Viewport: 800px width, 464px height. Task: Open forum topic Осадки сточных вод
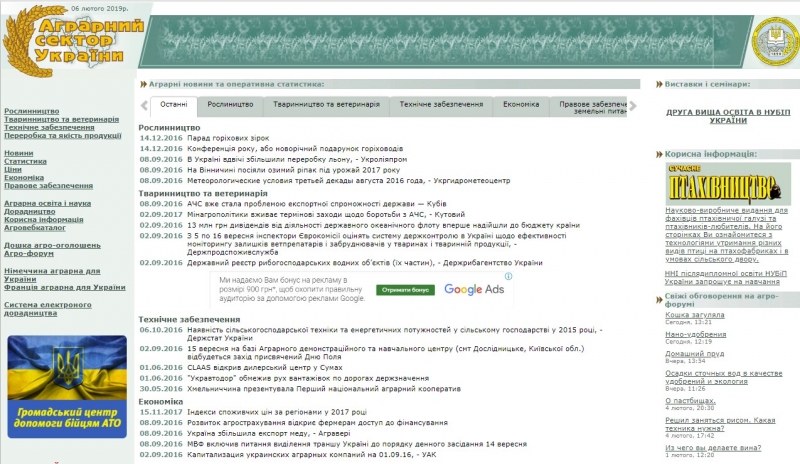[x=723, y=377]
